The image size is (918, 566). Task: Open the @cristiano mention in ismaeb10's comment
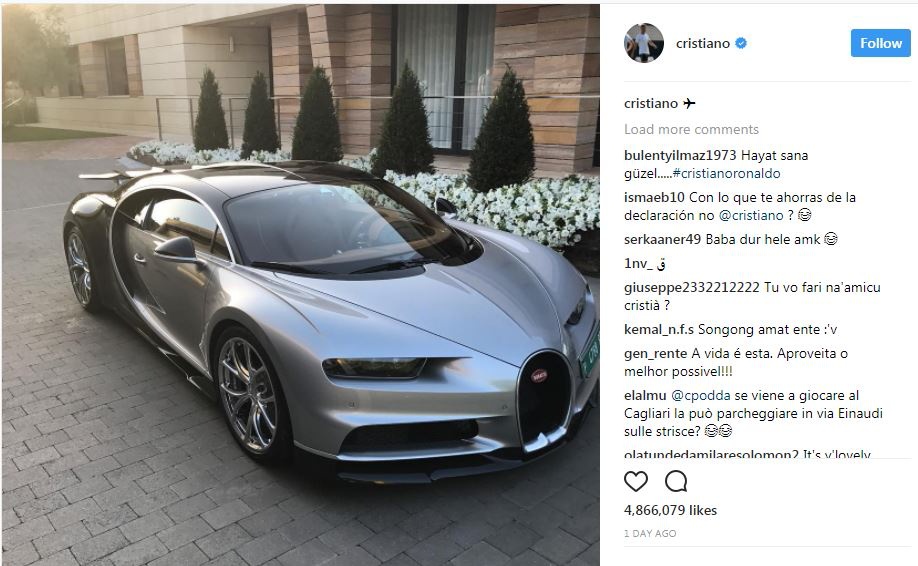tap(751, 215)
